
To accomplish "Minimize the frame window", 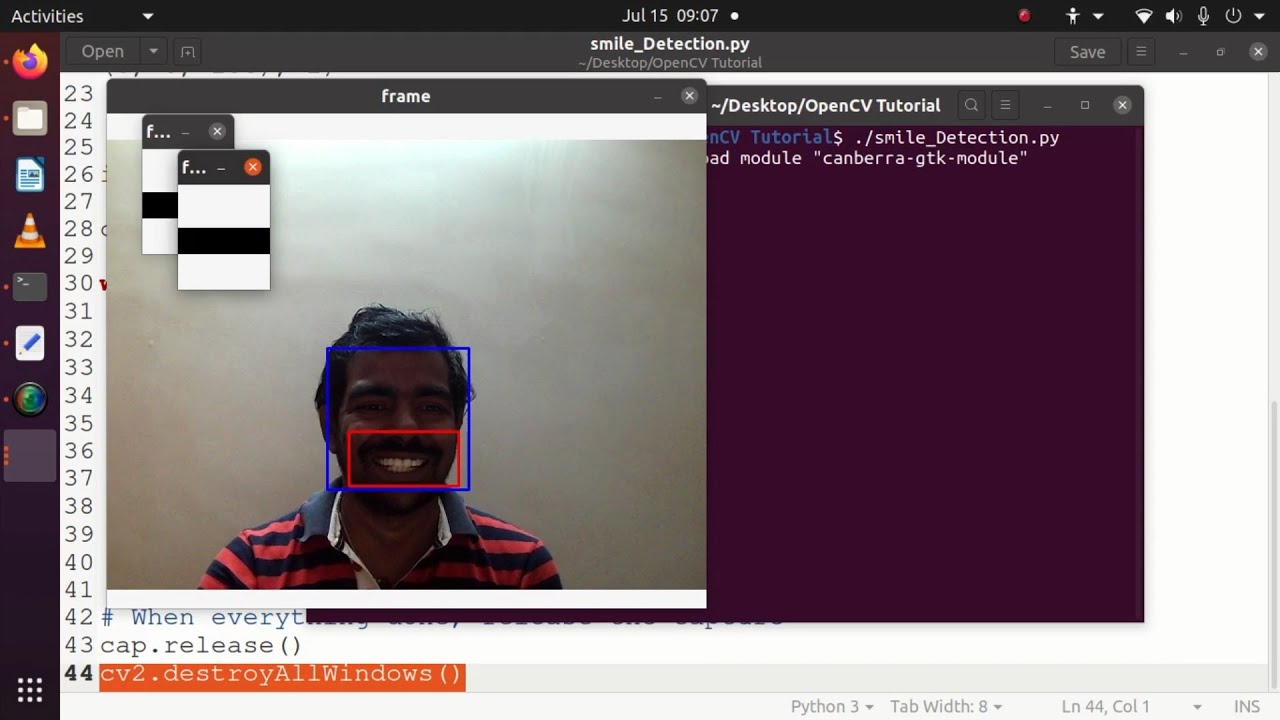I will (657, 96).
